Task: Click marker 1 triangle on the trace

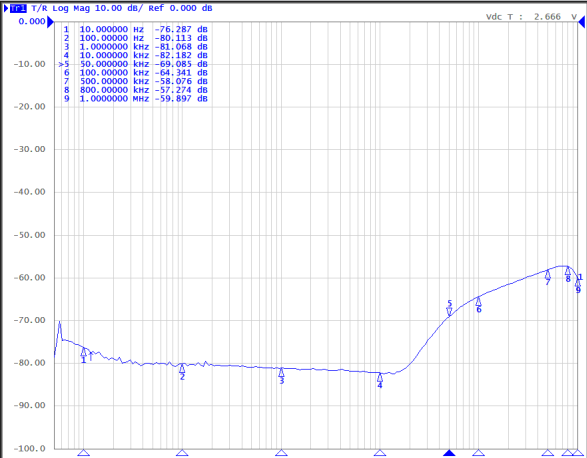Action: tap(84, 352)
